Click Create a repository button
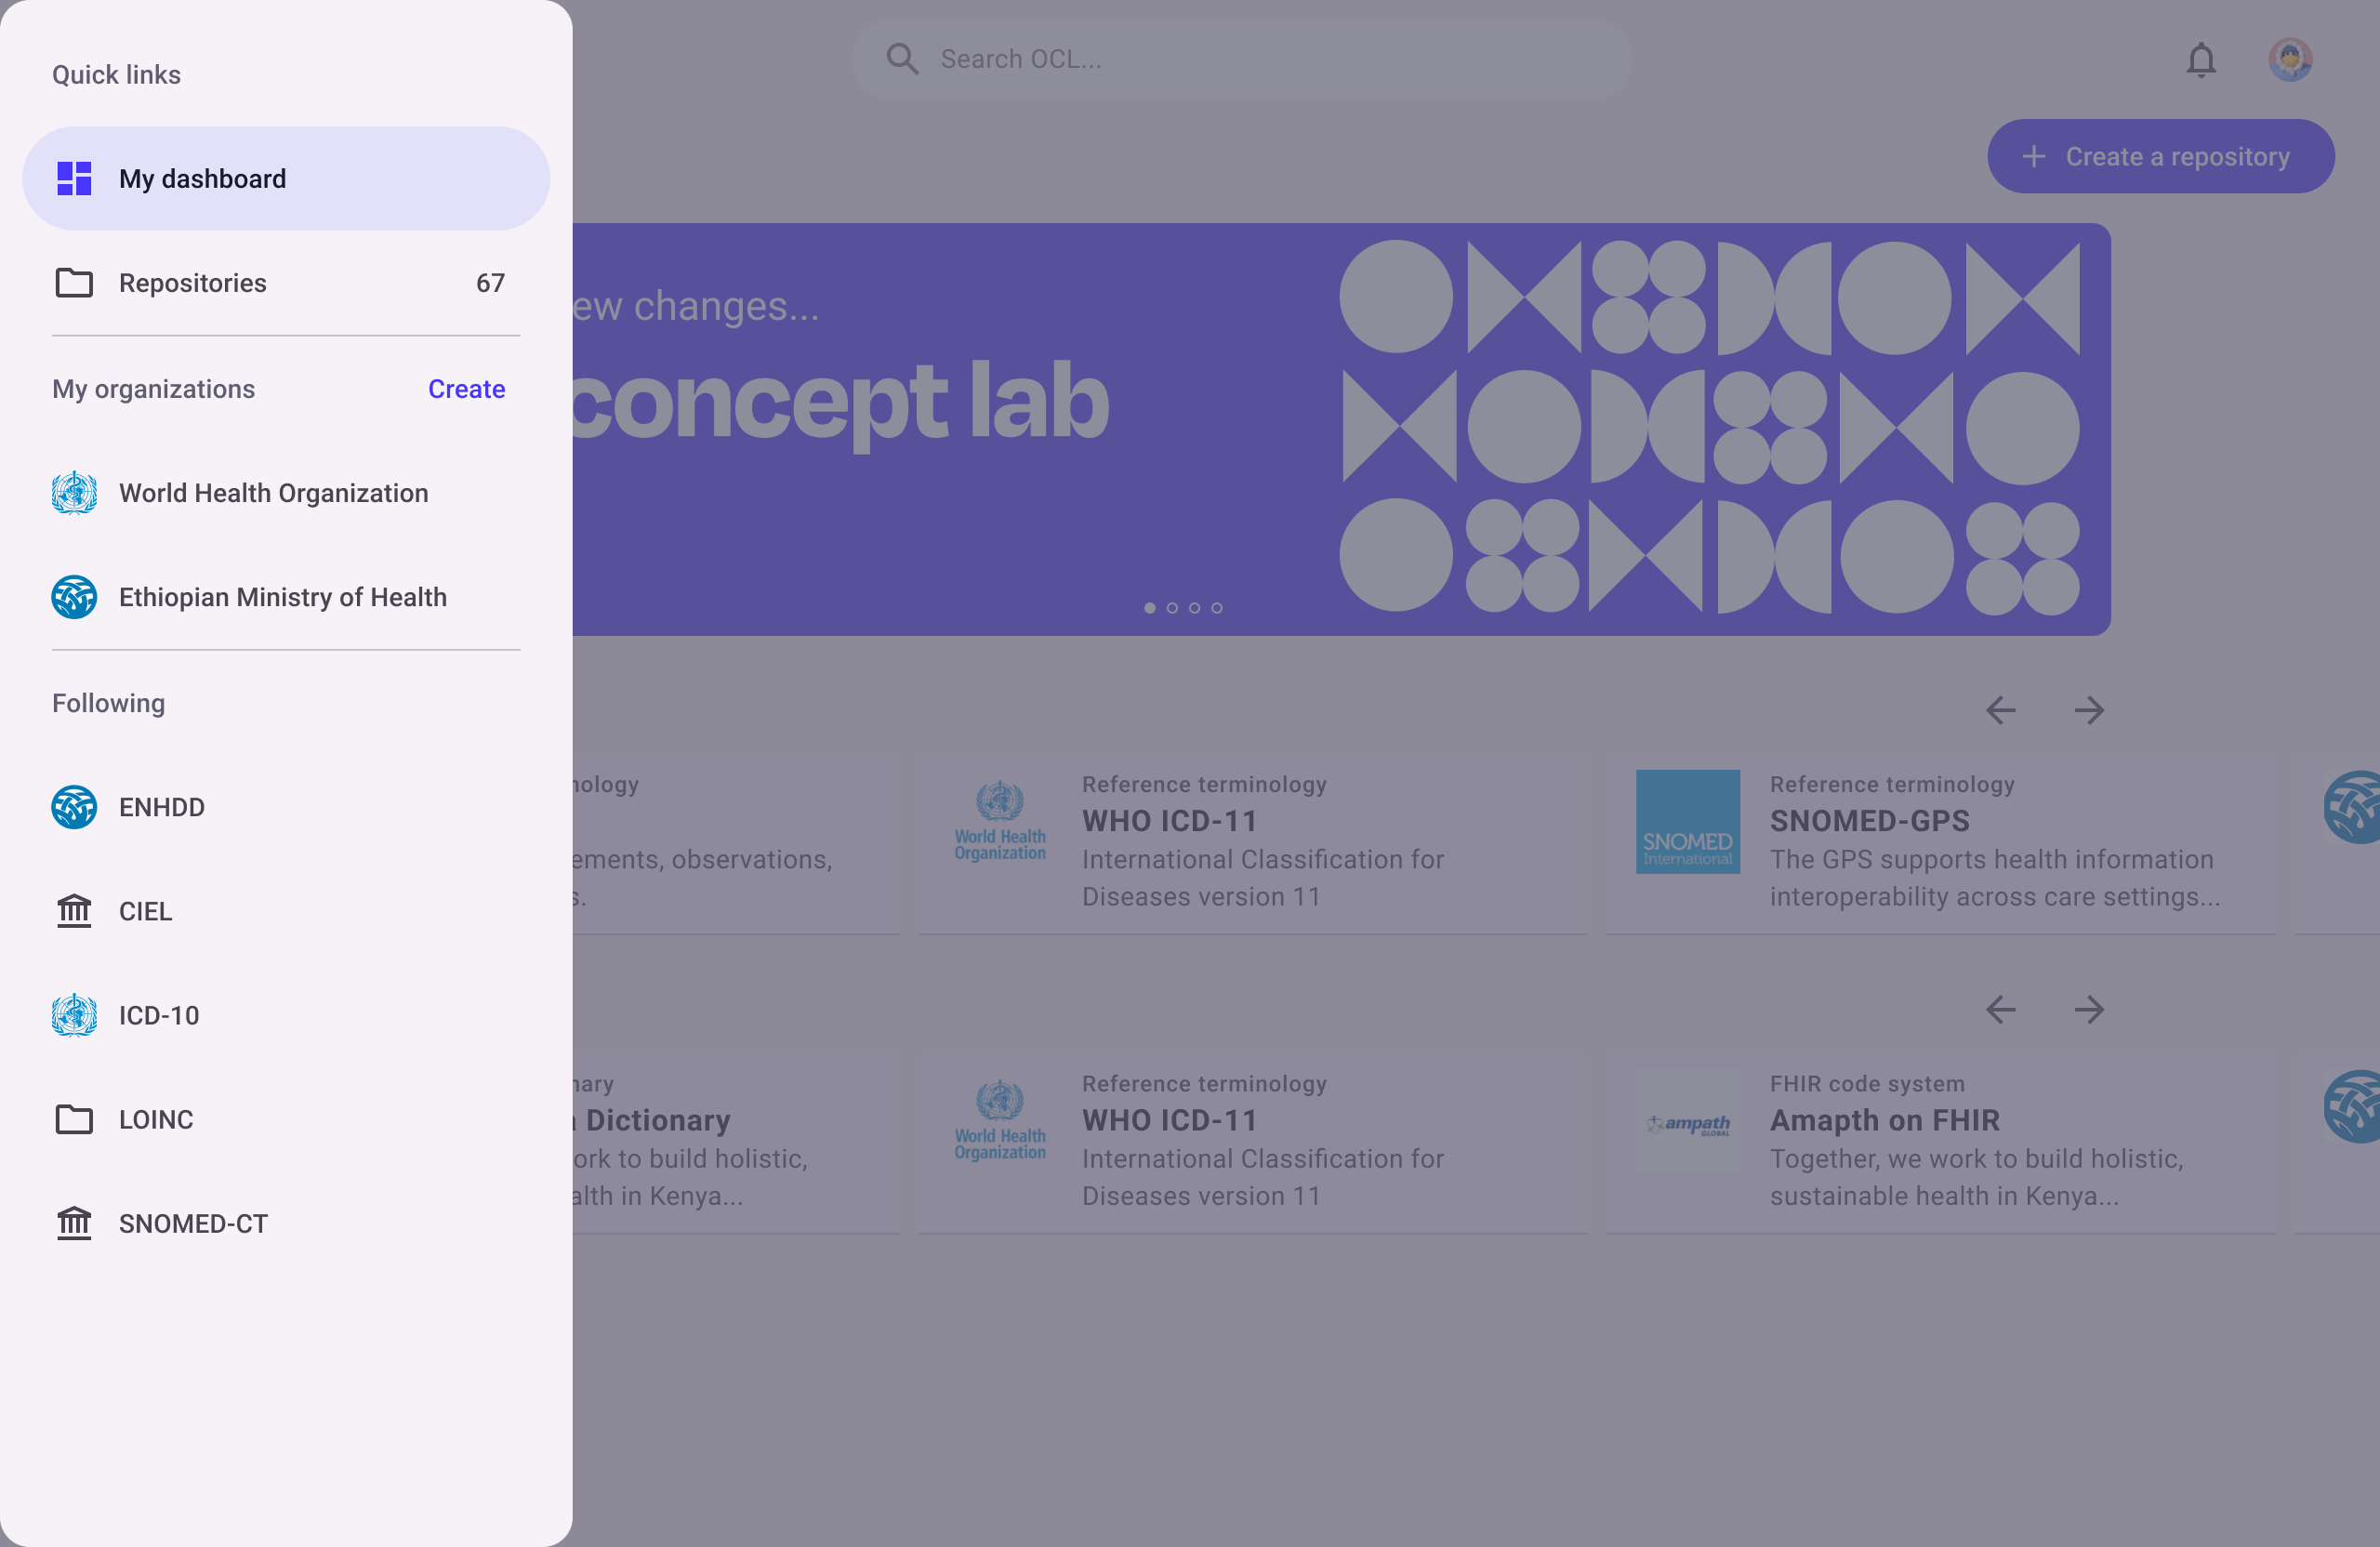 click(x=2160, y=157)
